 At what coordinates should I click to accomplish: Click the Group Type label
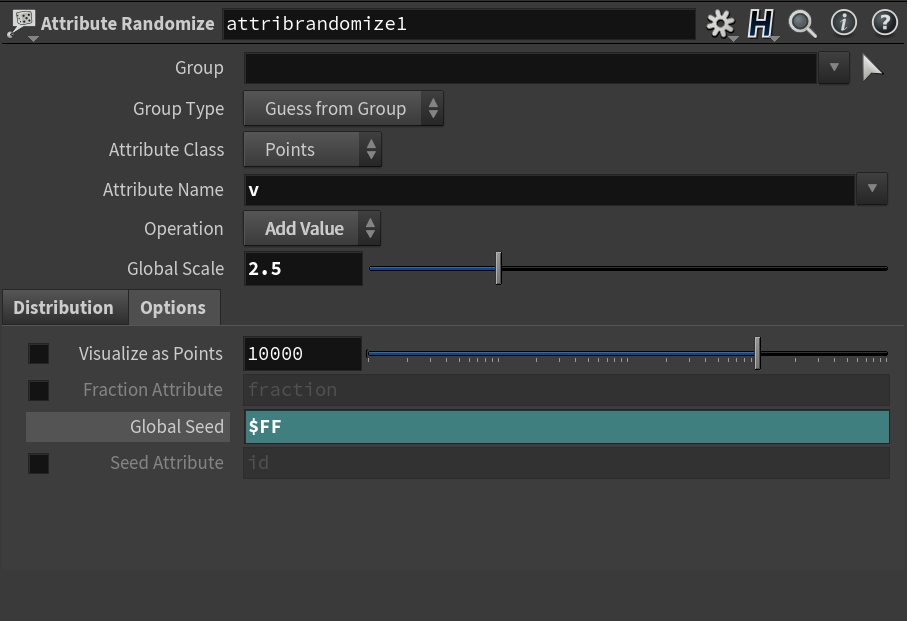[x=178, y=109]
